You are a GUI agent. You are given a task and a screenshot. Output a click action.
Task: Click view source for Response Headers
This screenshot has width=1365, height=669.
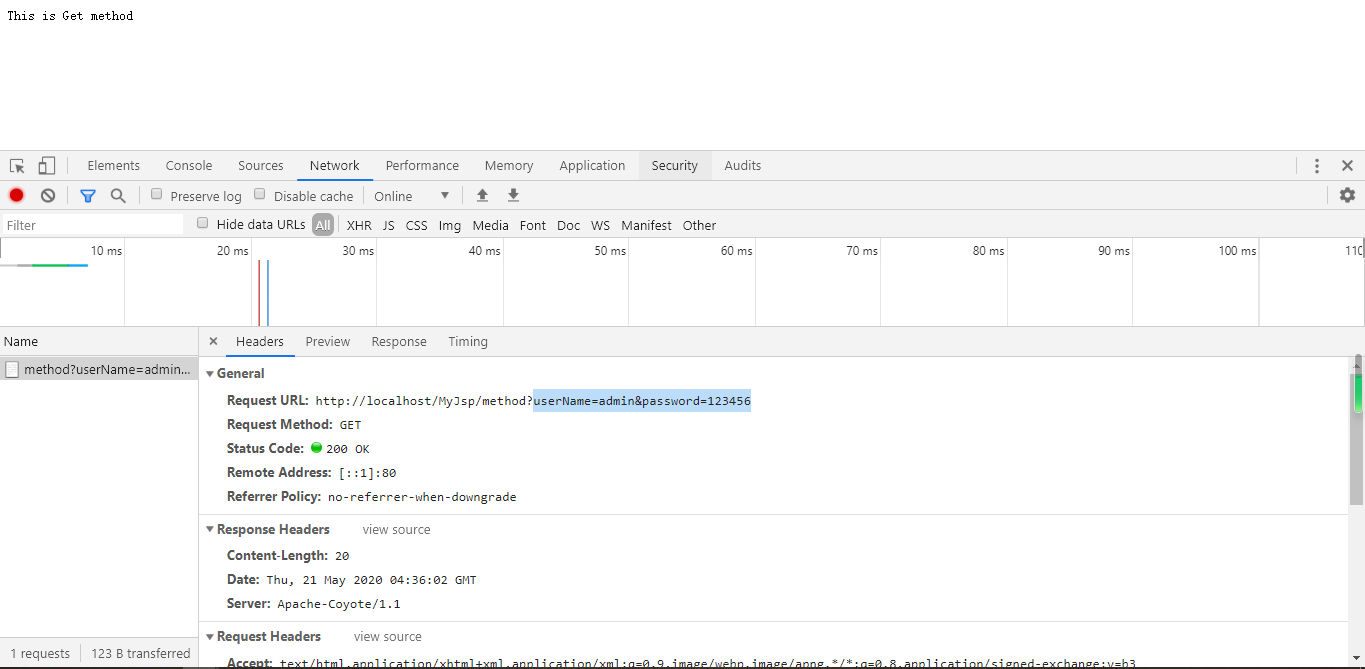click(397, 530)
